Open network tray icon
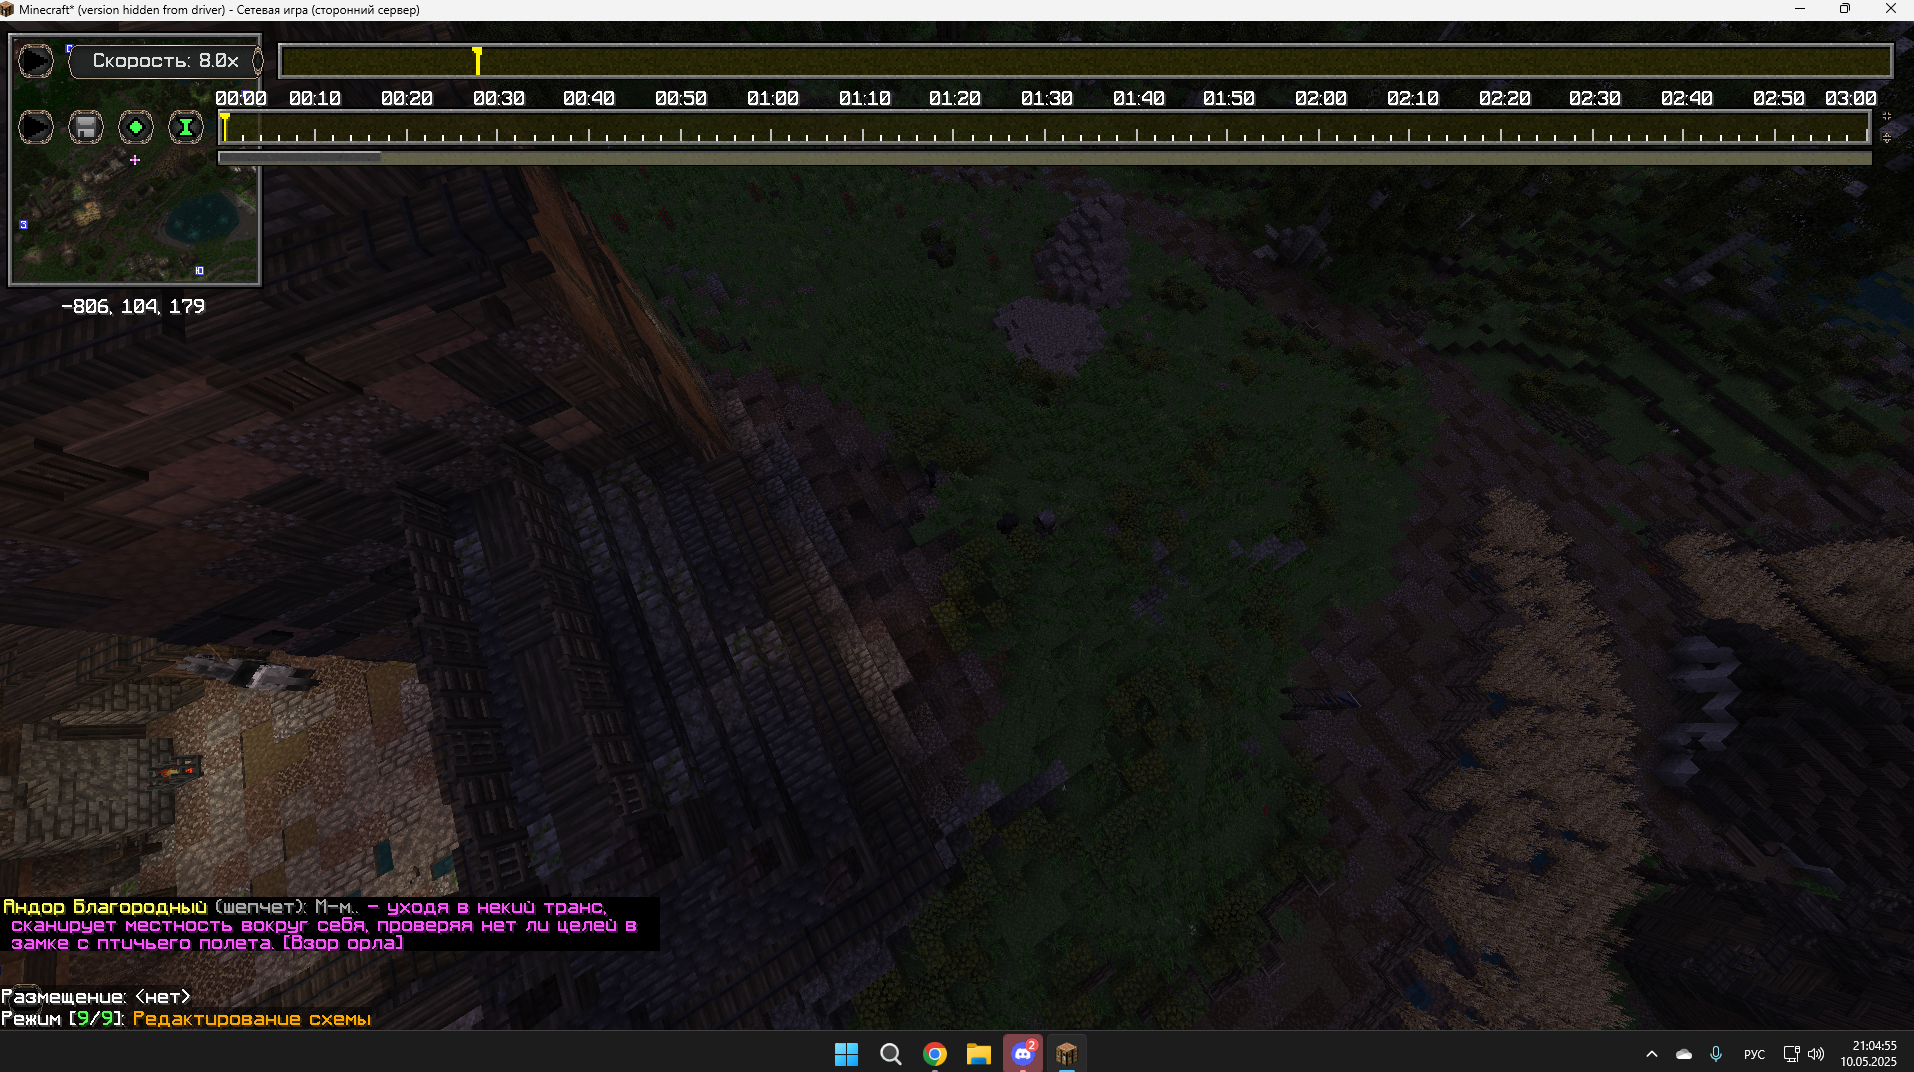 pos(1791,1054)
